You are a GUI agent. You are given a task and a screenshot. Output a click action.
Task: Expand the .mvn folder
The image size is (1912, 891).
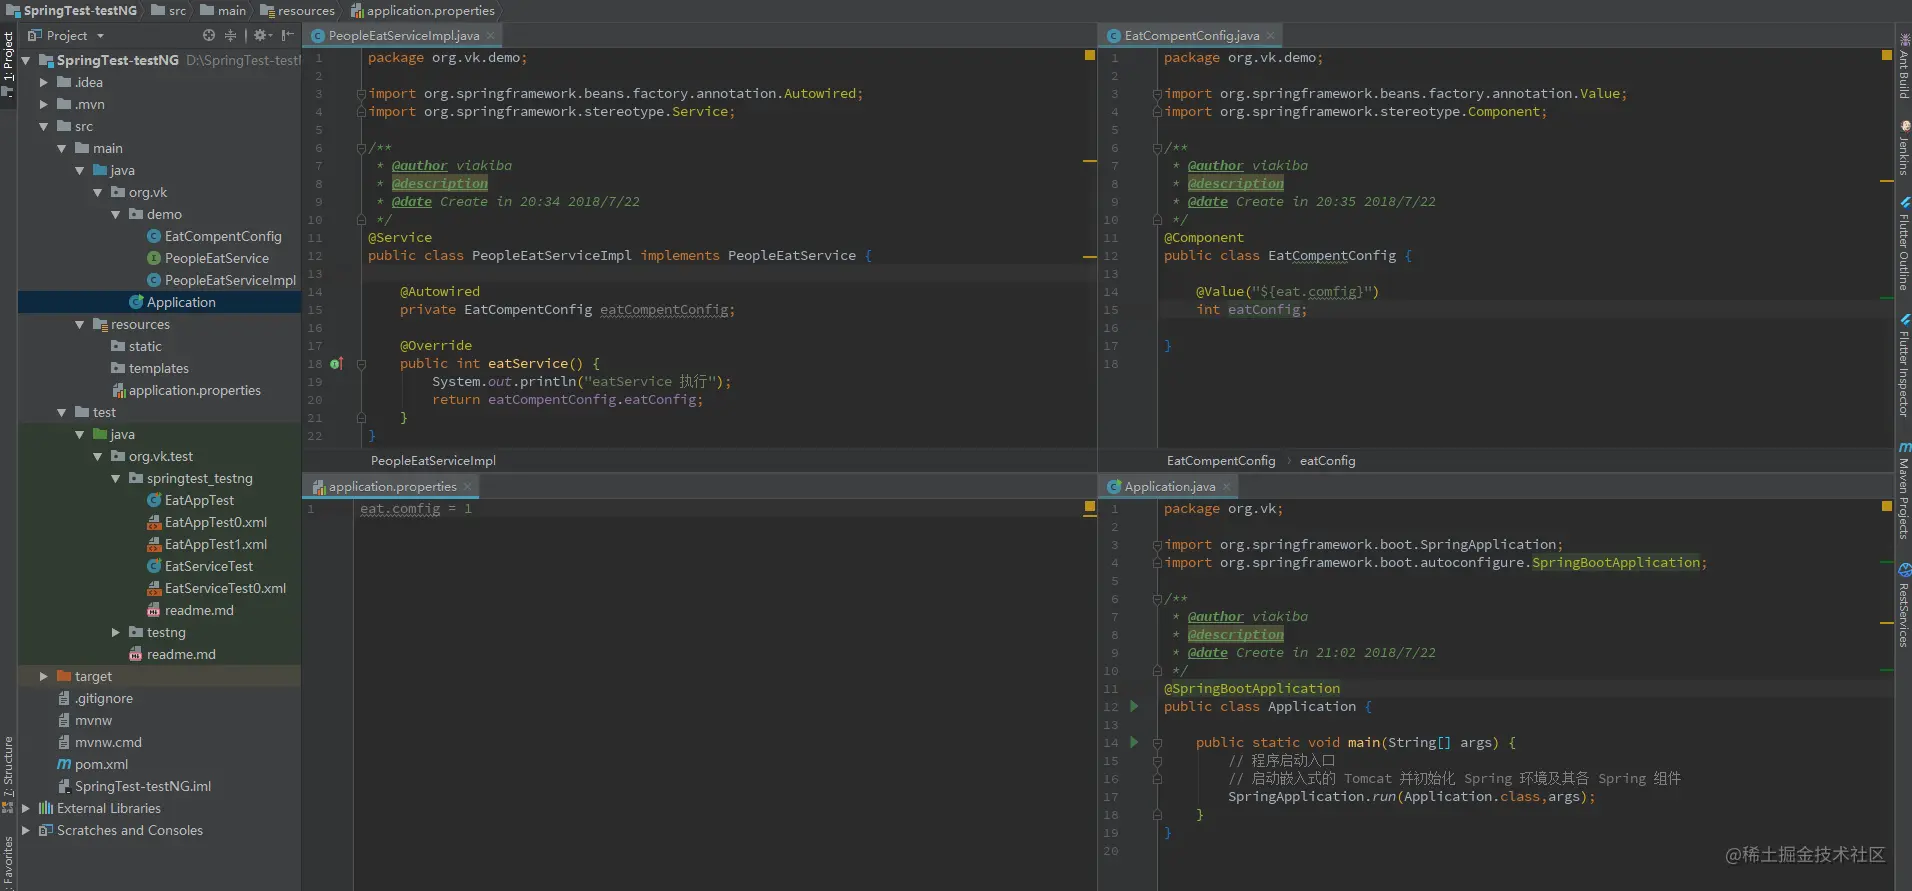click(44, 104)
